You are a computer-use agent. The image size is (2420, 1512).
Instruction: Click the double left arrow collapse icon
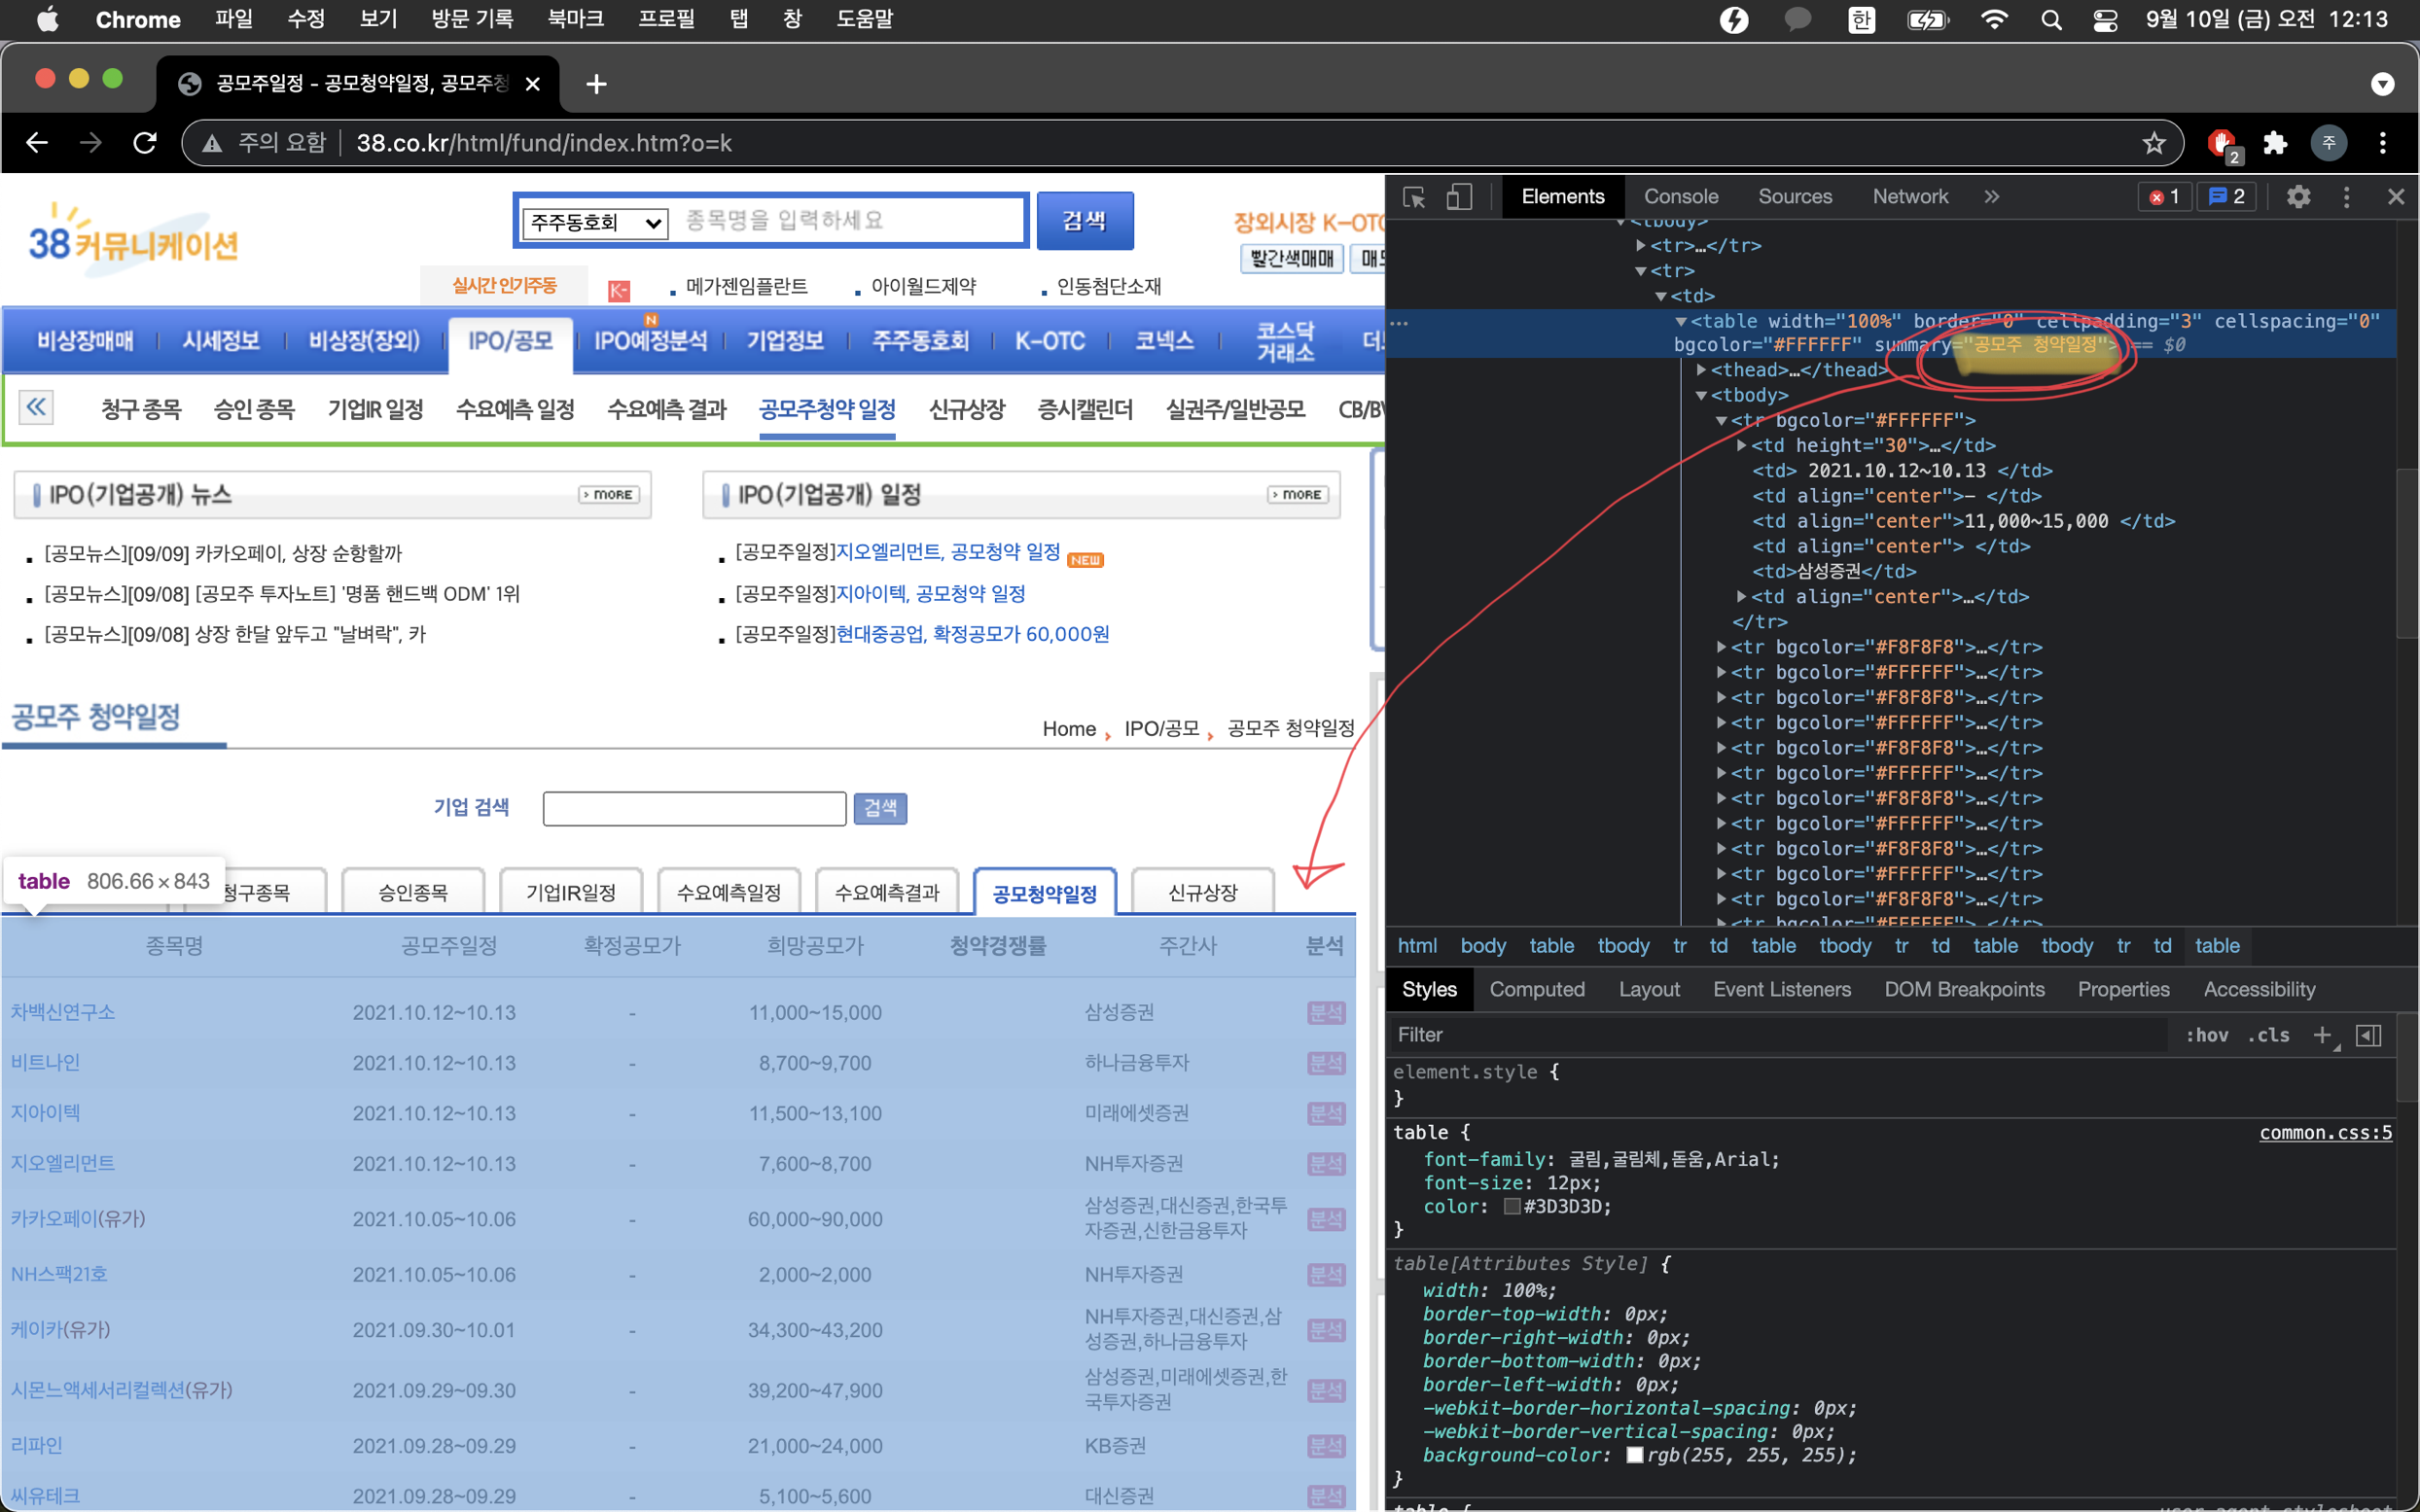[36, 407]
